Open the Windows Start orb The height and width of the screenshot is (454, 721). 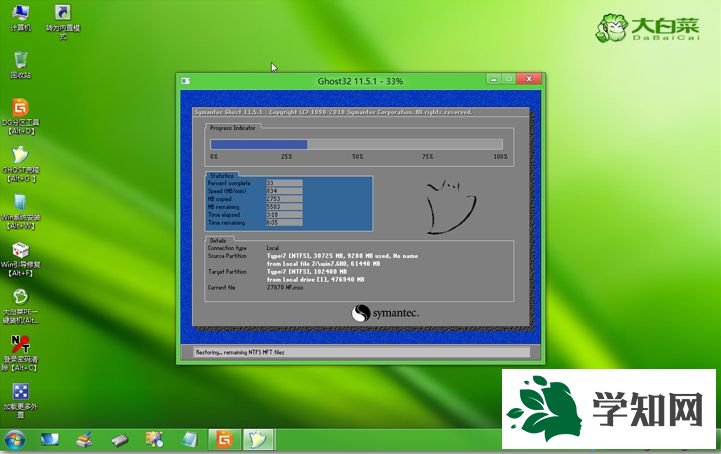(x=14, y=440)
